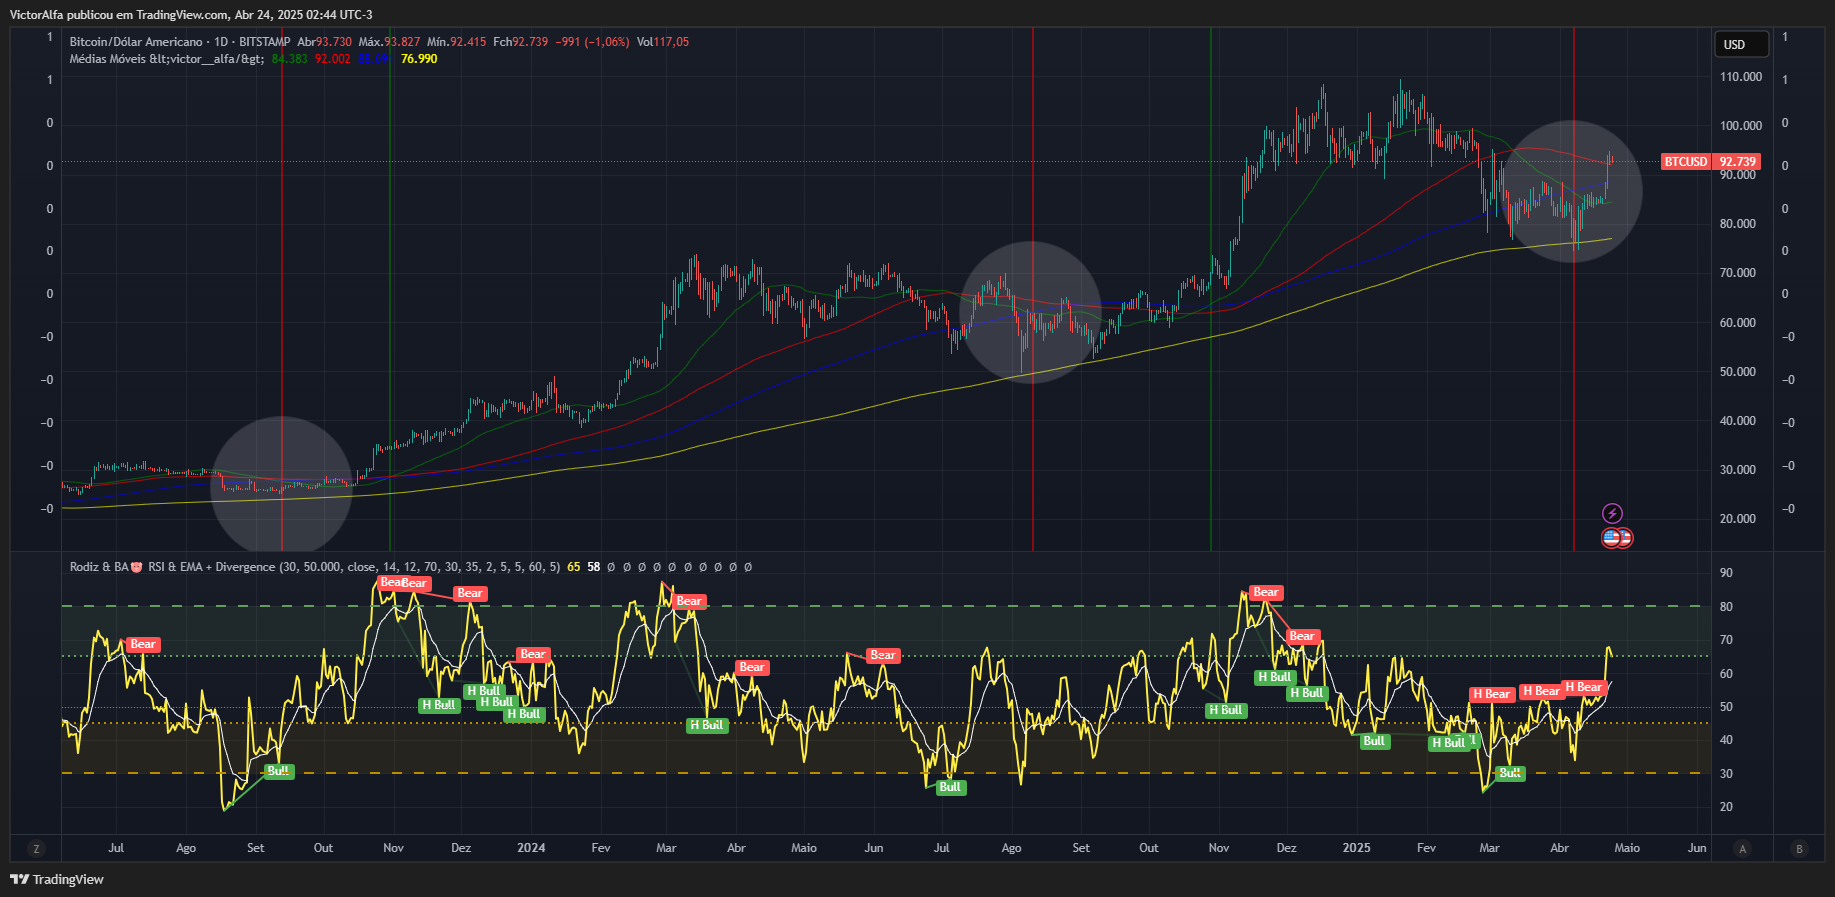
Task: Click the yellow 76.990 moving average value
Action: 419,59
